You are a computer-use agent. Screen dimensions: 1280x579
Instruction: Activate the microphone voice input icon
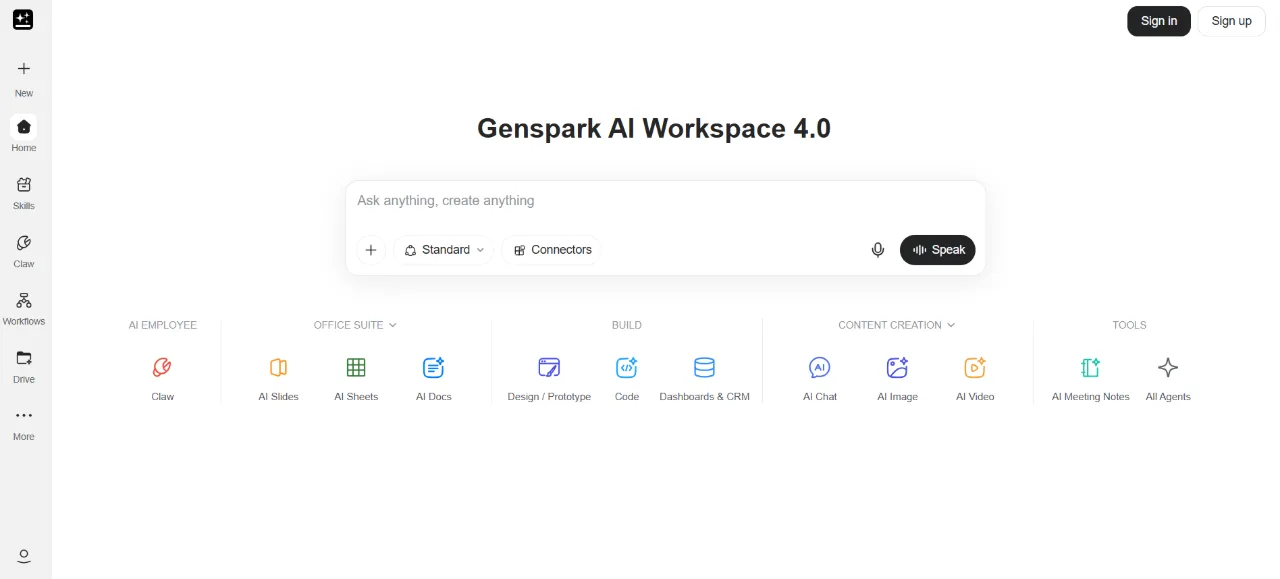(878, 250)
